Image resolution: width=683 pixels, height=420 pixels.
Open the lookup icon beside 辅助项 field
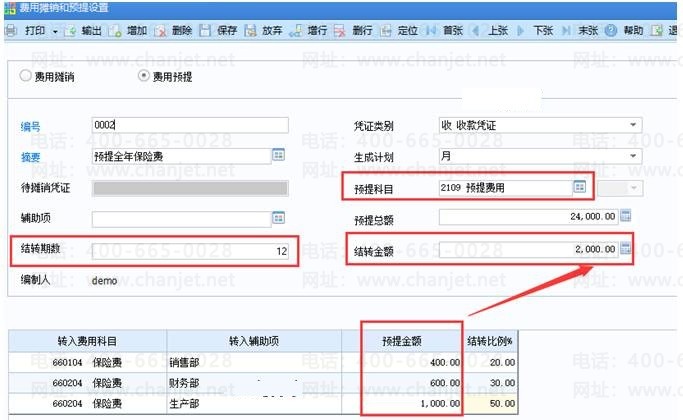point(278,218)
